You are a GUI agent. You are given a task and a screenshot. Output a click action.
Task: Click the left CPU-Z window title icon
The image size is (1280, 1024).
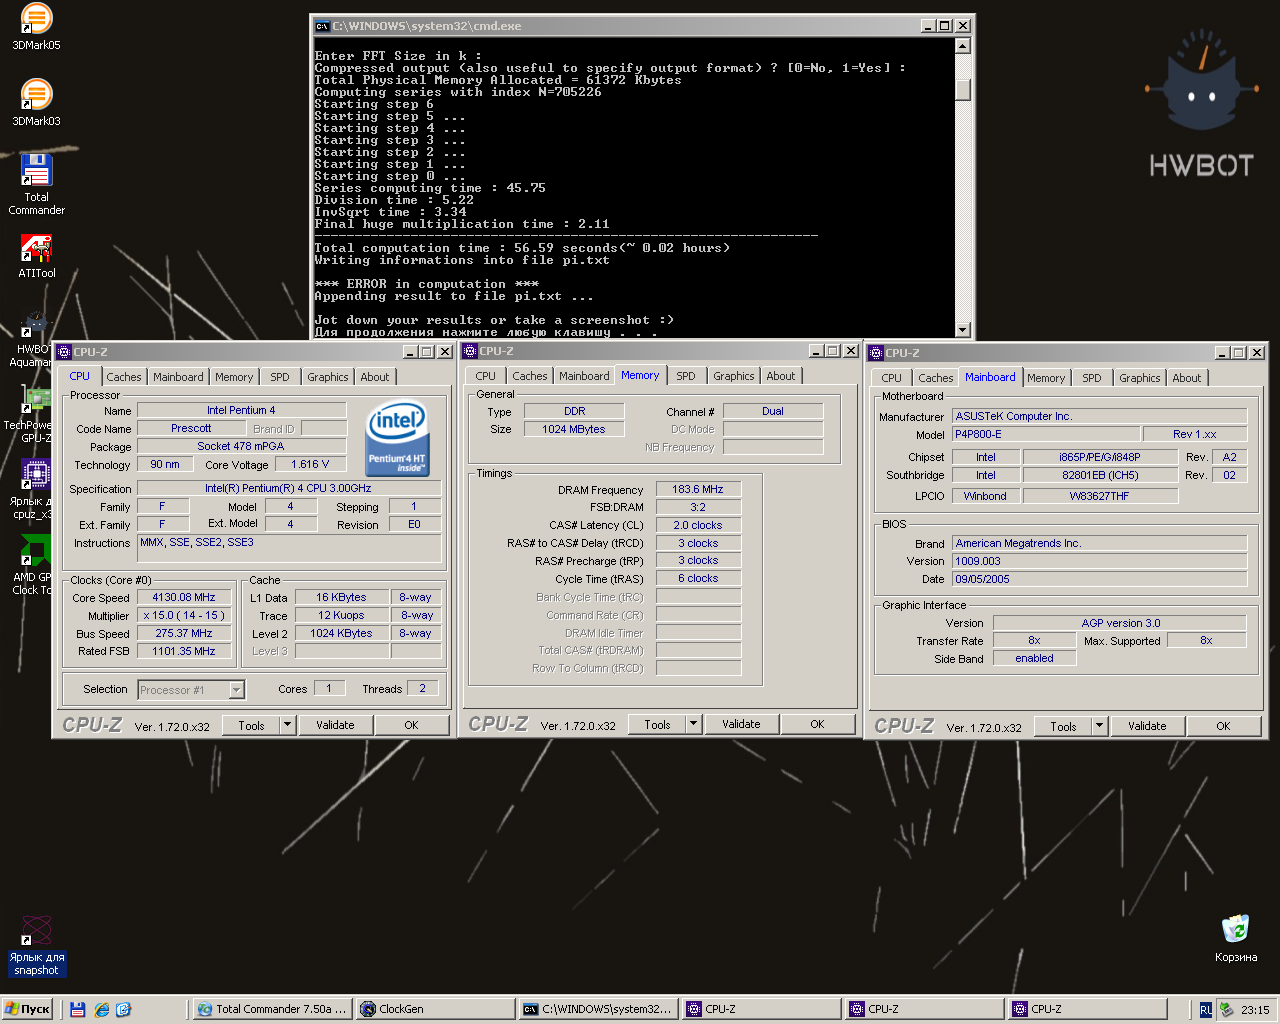(x=64, y=352)
